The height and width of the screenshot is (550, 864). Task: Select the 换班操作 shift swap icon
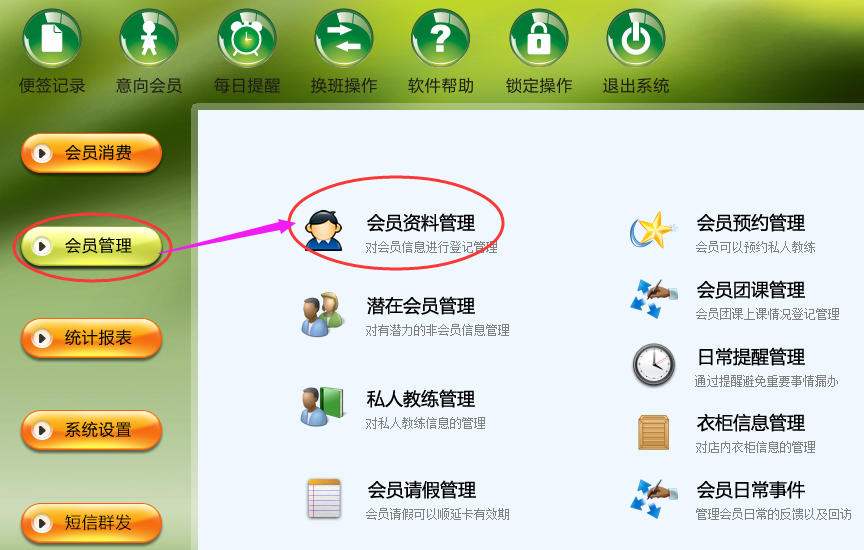[344, 38]
